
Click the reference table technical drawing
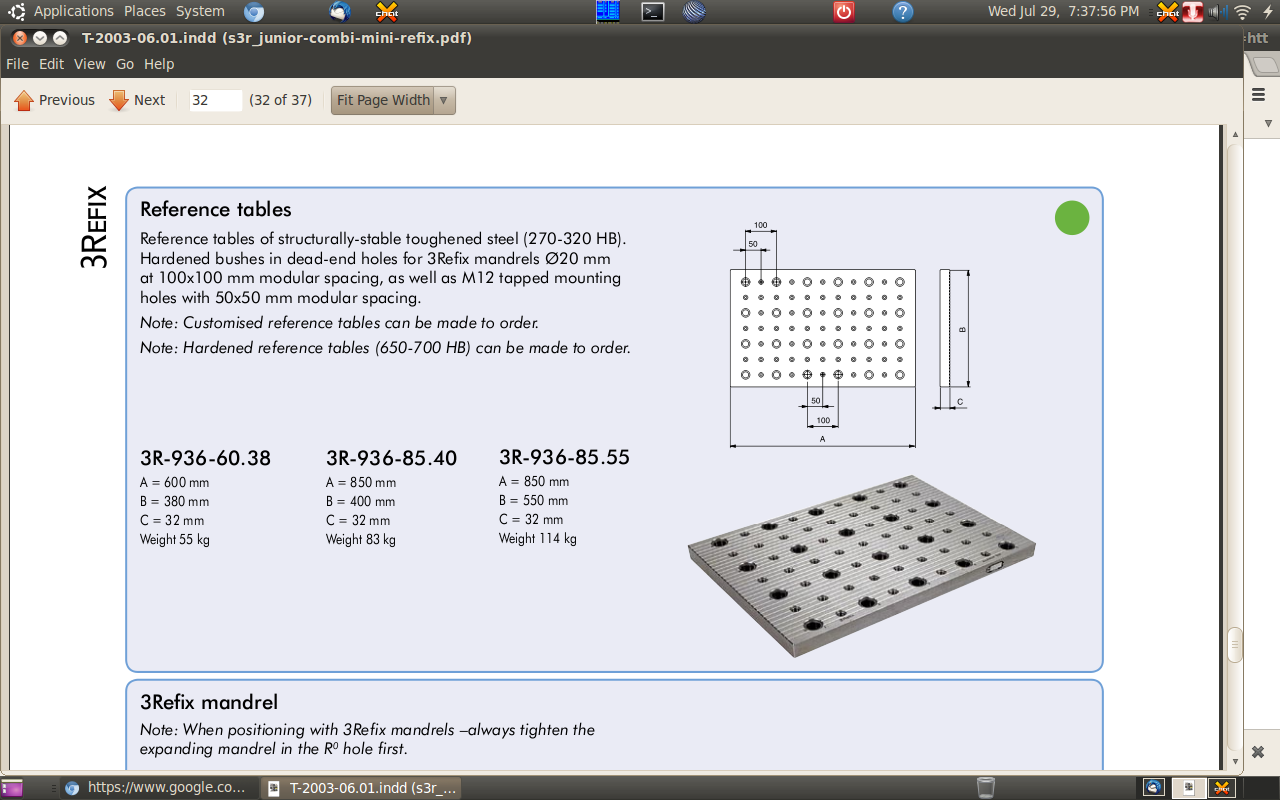pyautogui.click(x=850, y=334)
